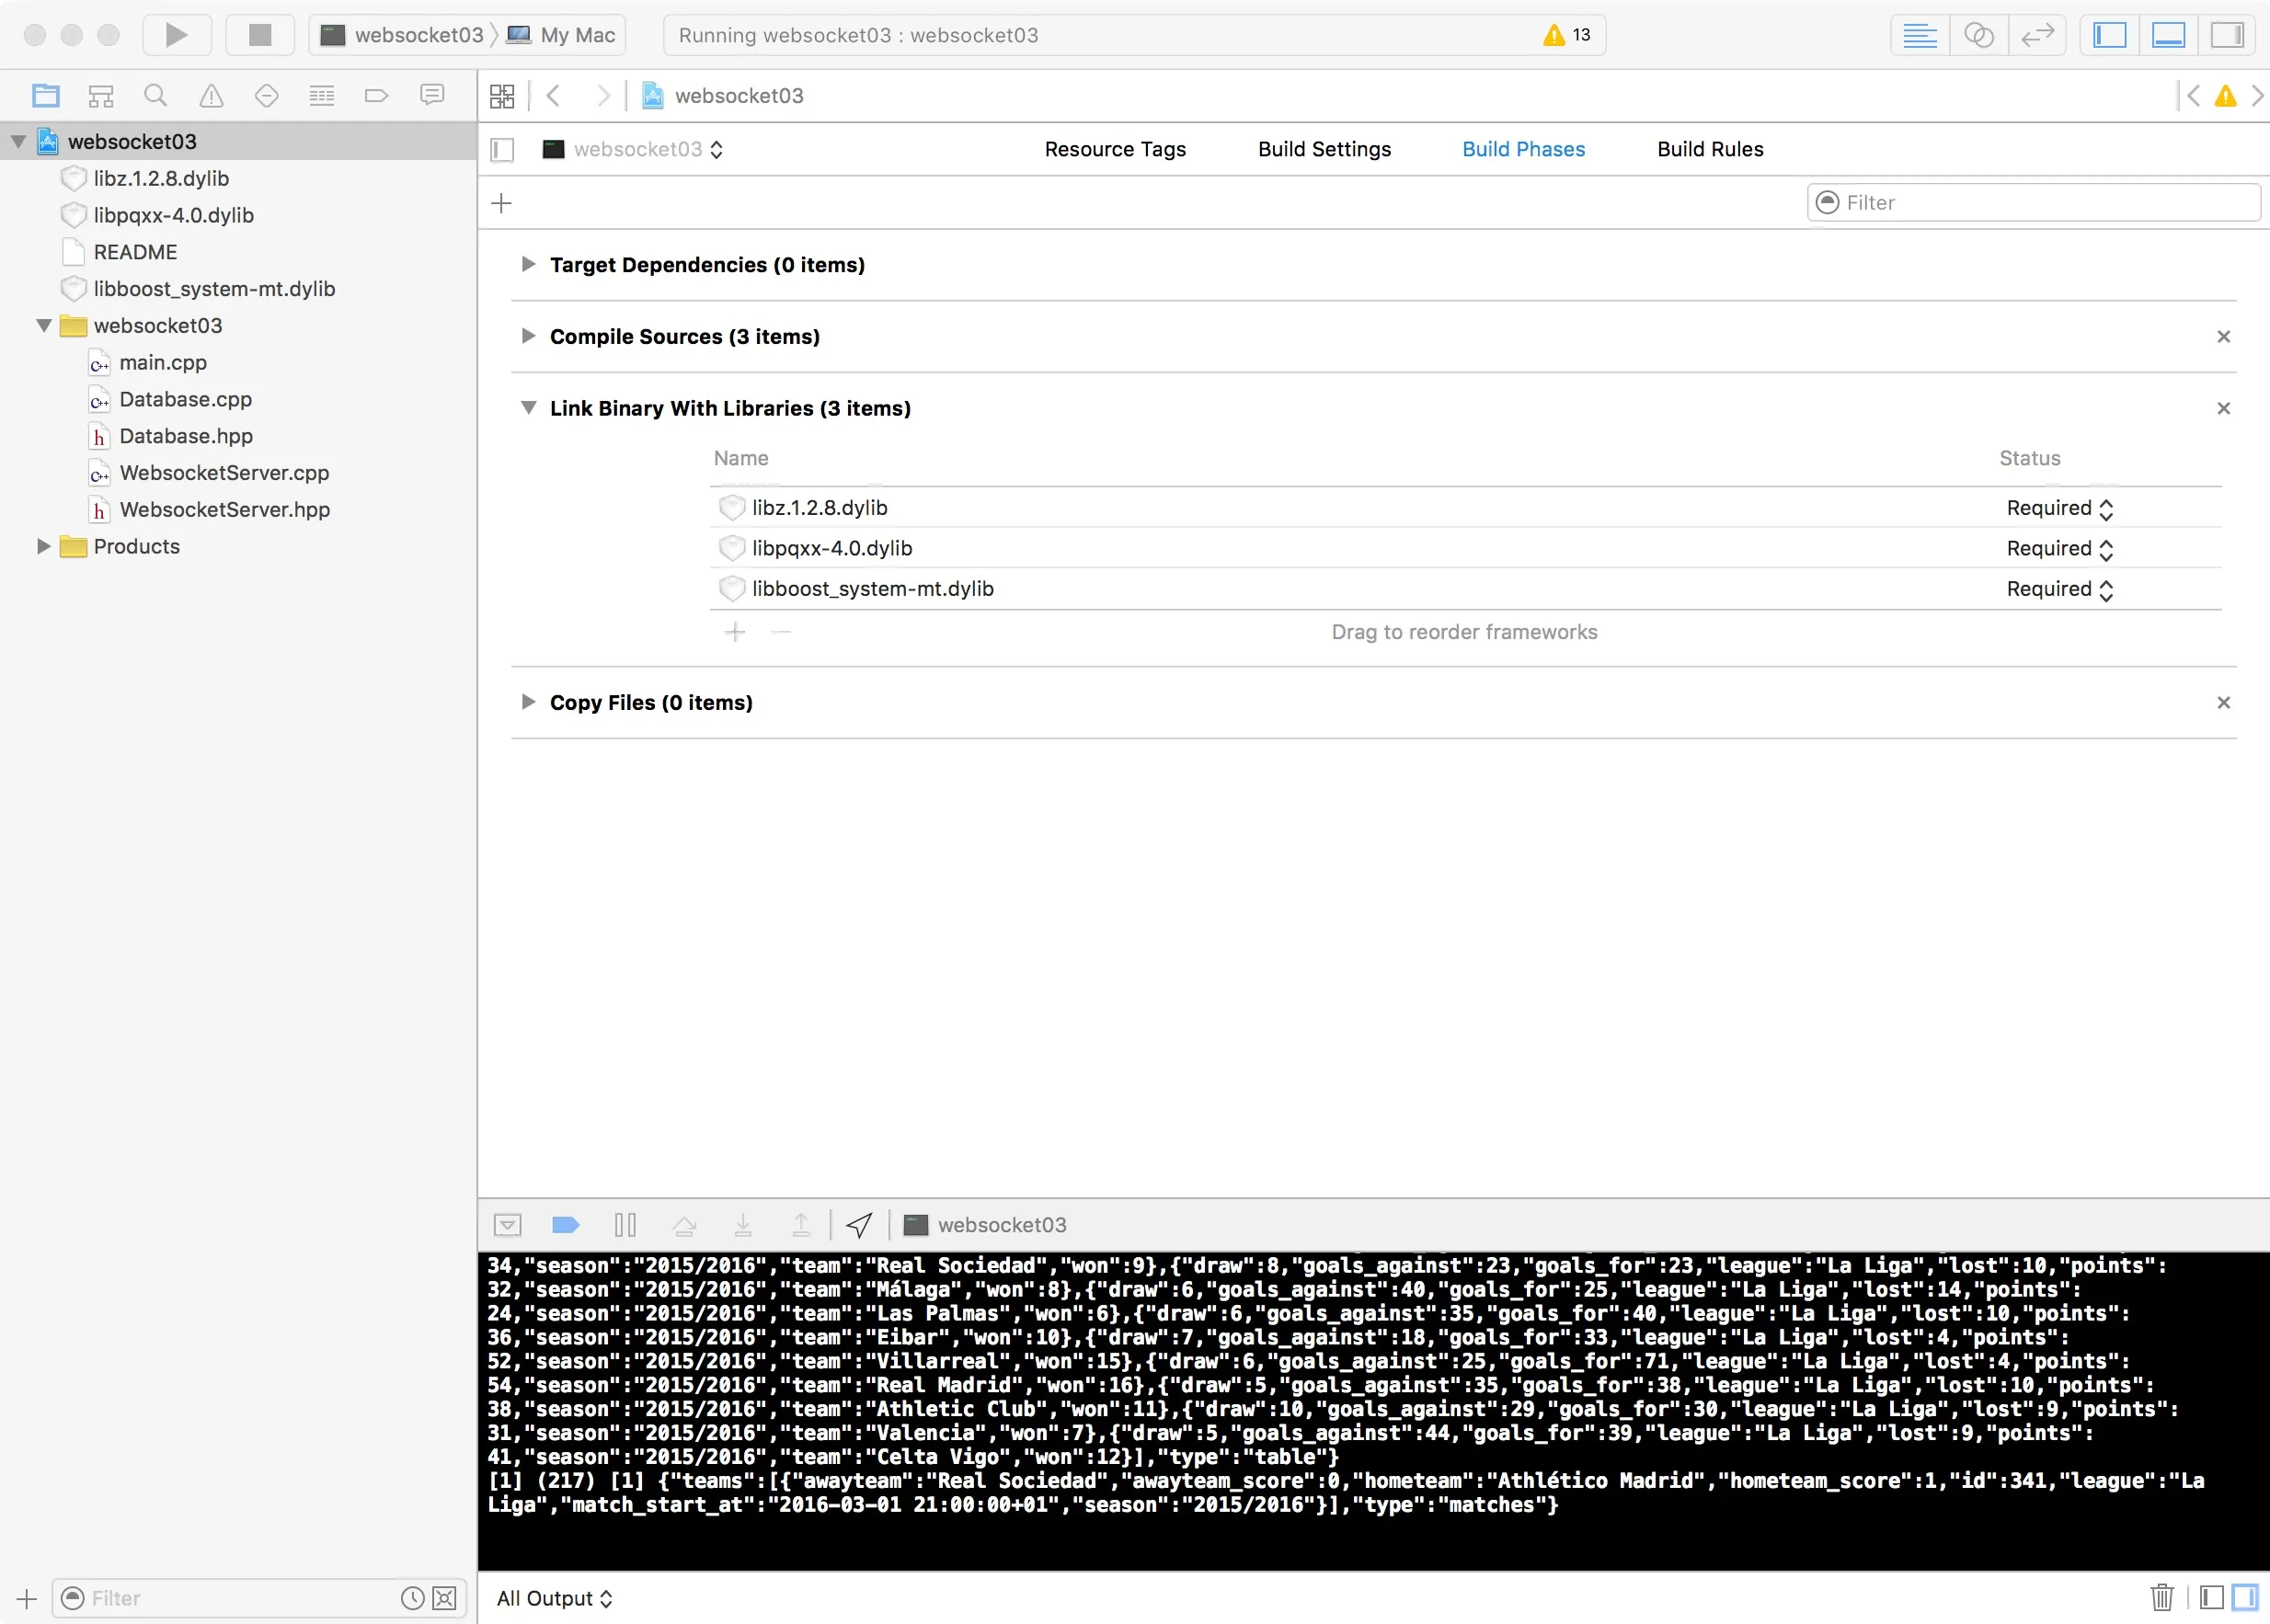The width and height of the screenshot is (2270, 1624).
Task: Click the Stop button in the toolbar
Action: [260, 35]
